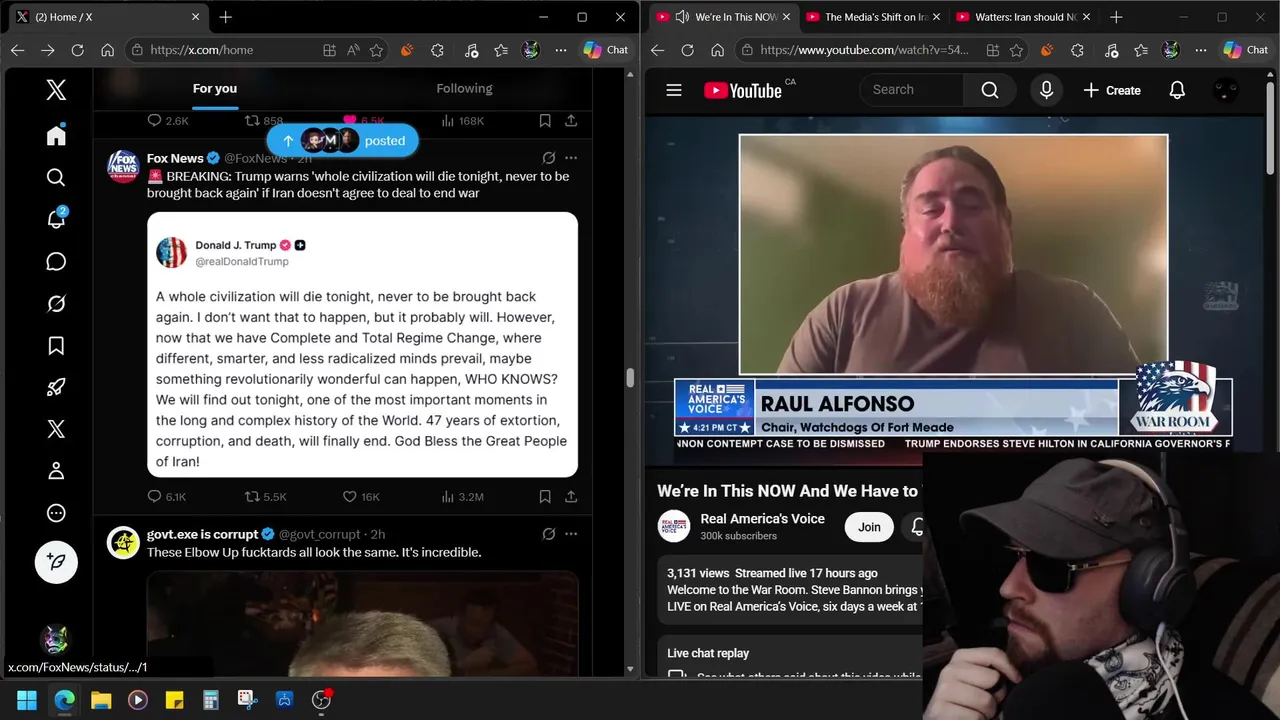Open Grok icon in X sidebar
The width and height of the screenshot is (1280, 720).
pos(56,304)
